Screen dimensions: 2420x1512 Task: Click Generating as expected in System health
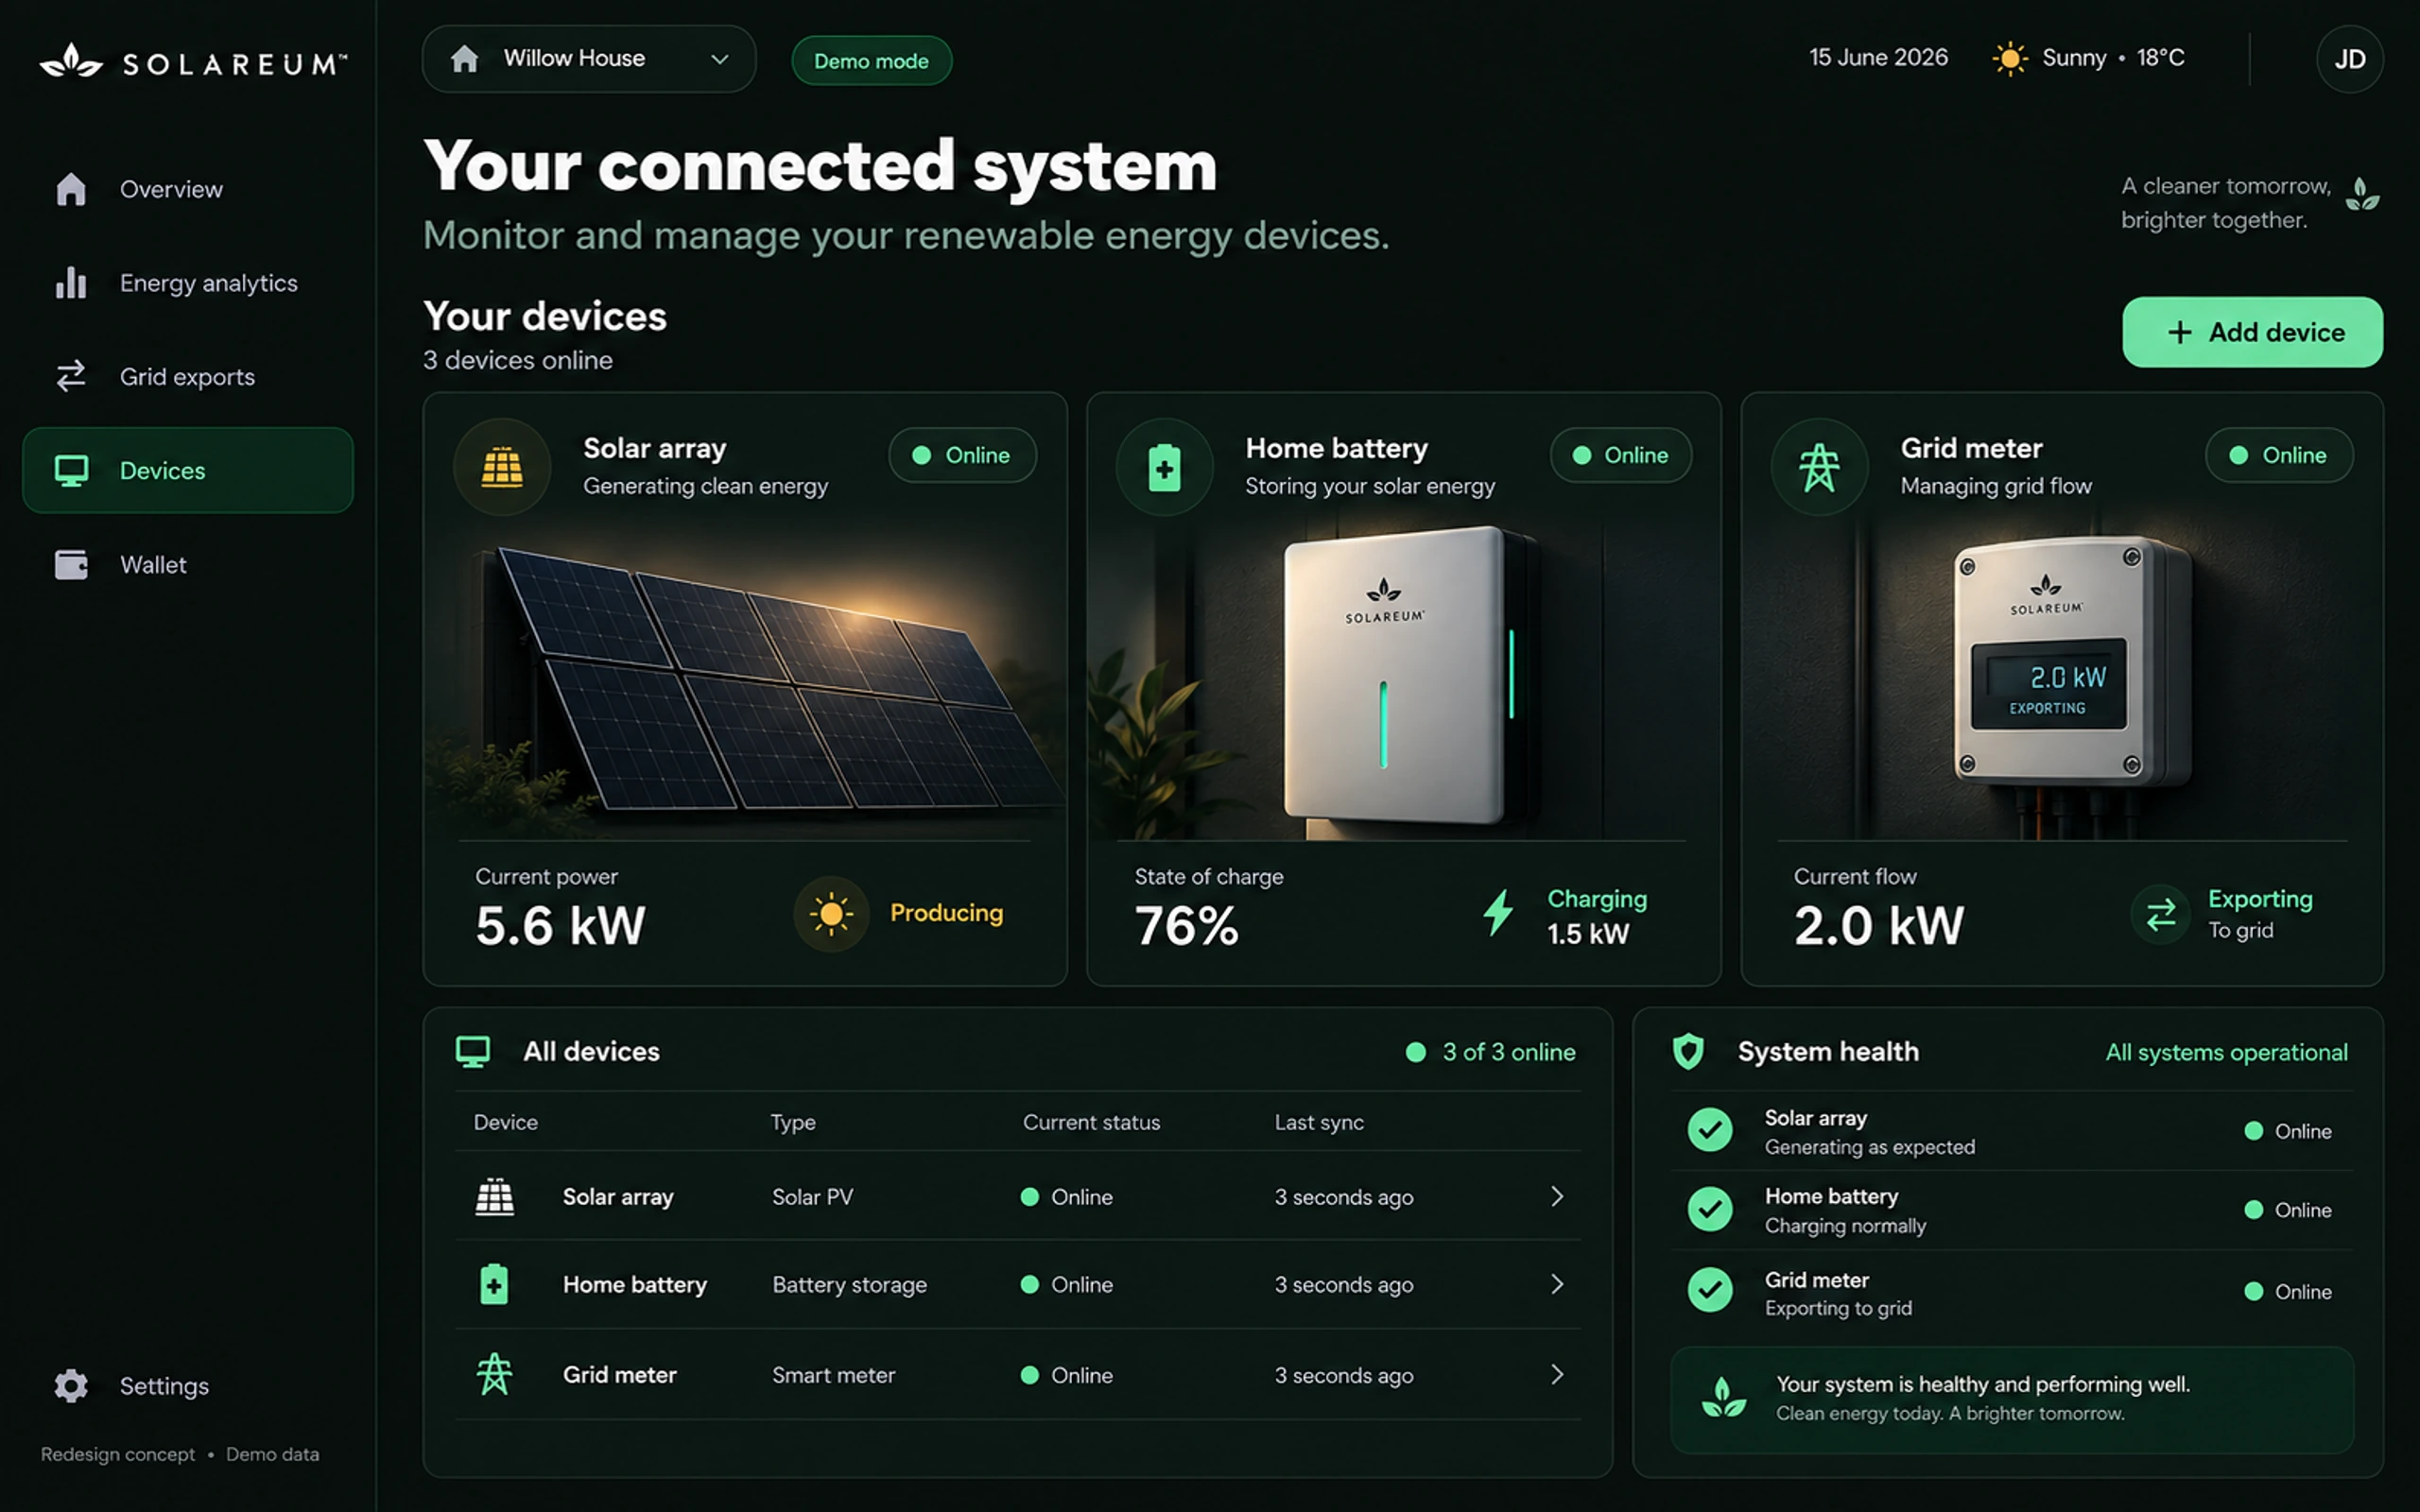point(1869,1147)
